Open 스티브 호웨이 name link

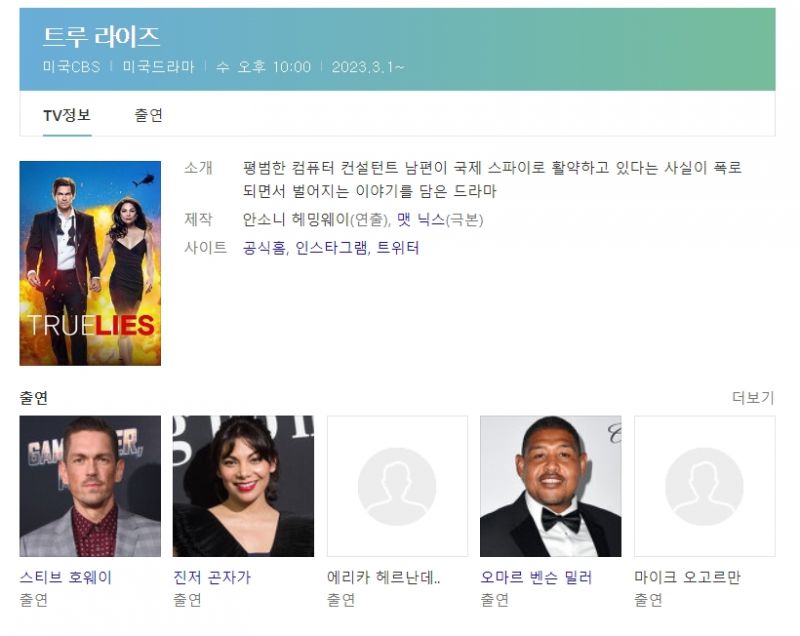click(x=65, y=577)
